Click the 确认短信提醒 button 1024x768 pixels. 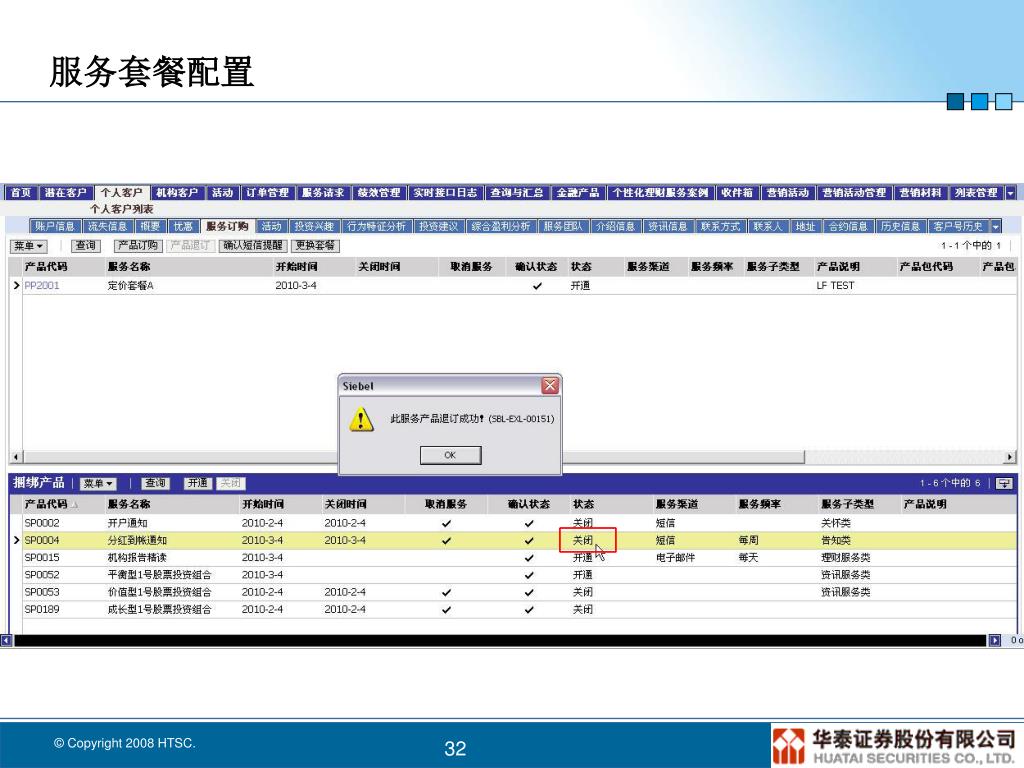(x=253, y=246)
